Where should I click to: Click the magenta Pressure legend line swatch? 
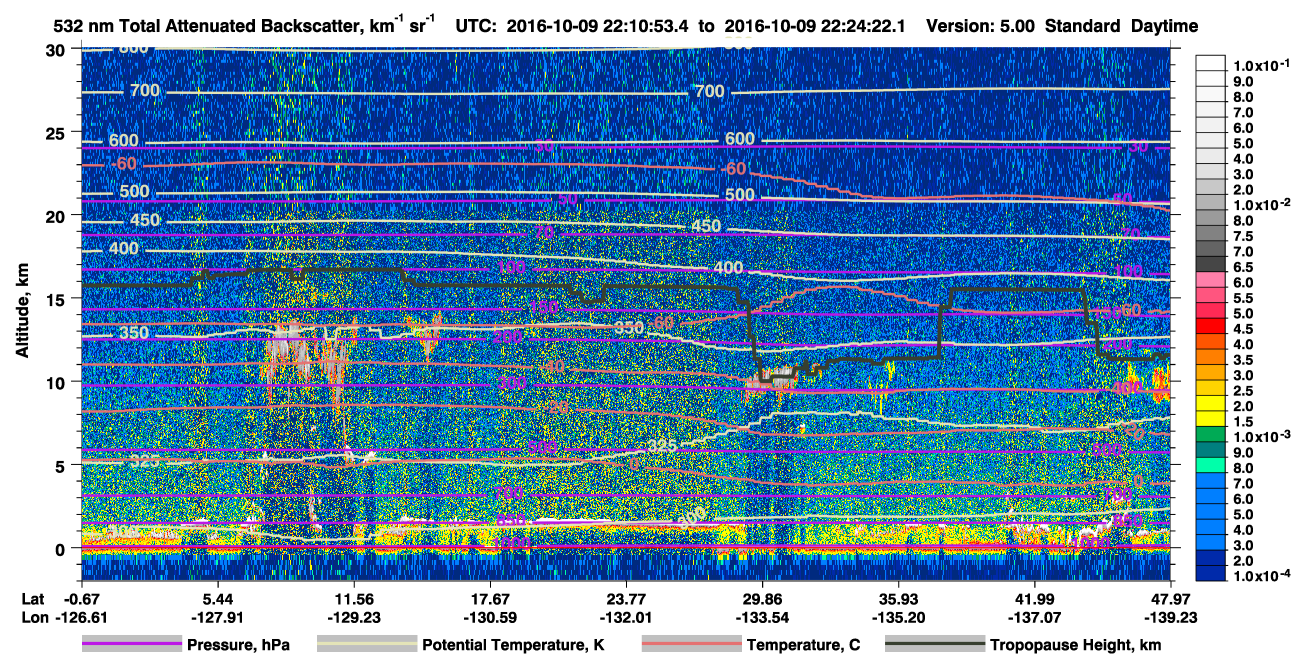131,646
